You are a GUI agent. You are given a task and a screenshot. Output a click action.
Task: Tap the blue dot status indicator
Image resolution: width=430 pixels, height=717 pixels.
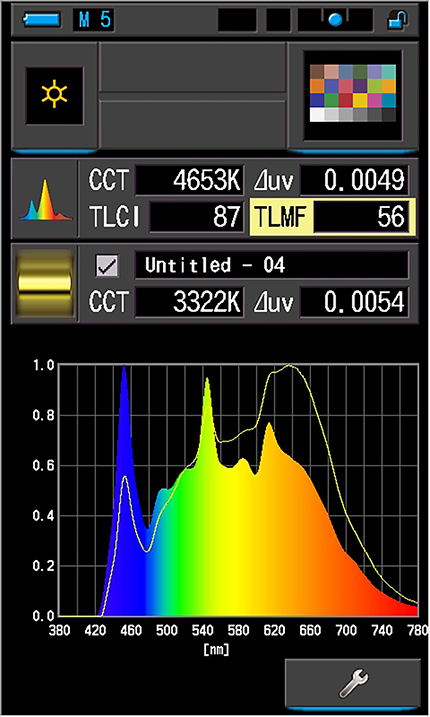[335, 20]
